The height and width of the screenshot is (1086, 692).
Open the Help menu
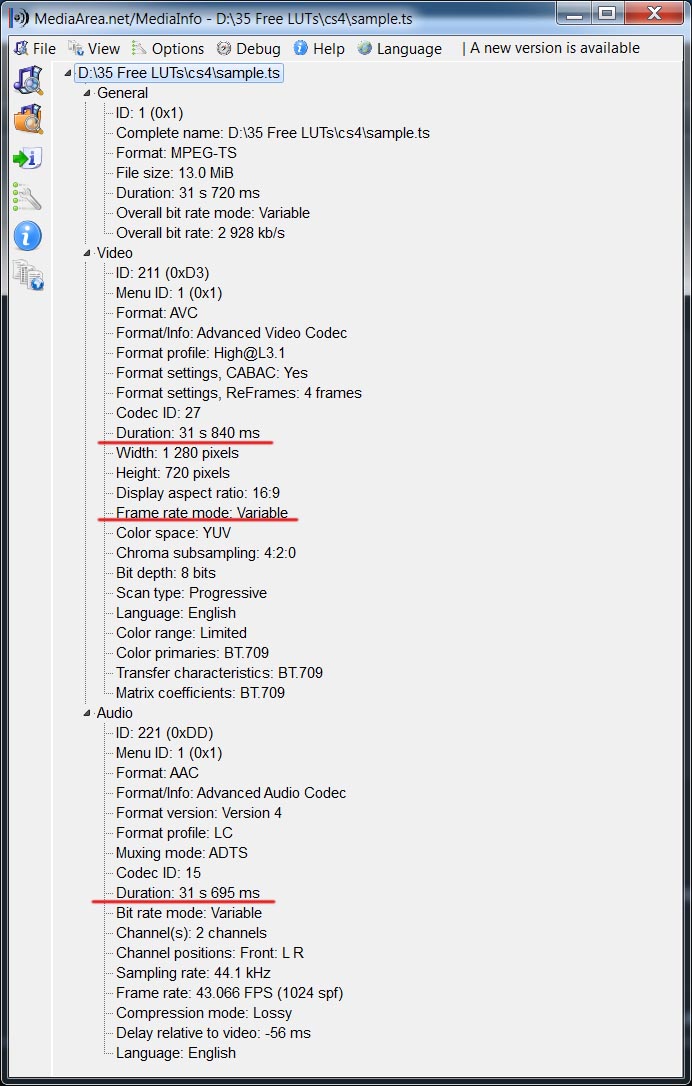[x=319, y=48]
